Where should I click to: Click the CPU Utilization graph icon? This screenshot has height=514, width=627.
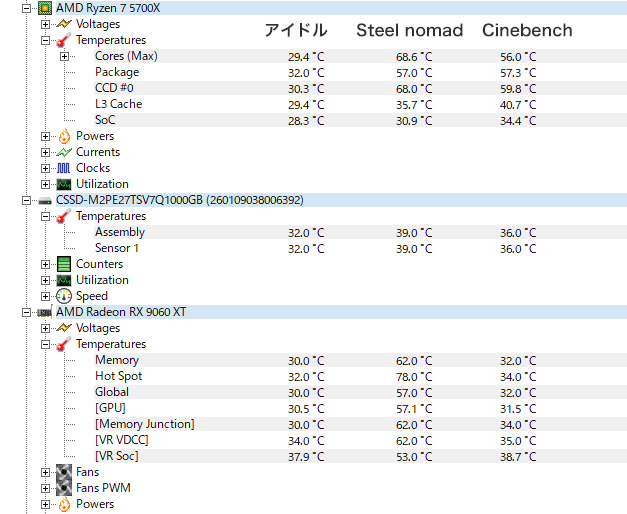coord(64,184)
